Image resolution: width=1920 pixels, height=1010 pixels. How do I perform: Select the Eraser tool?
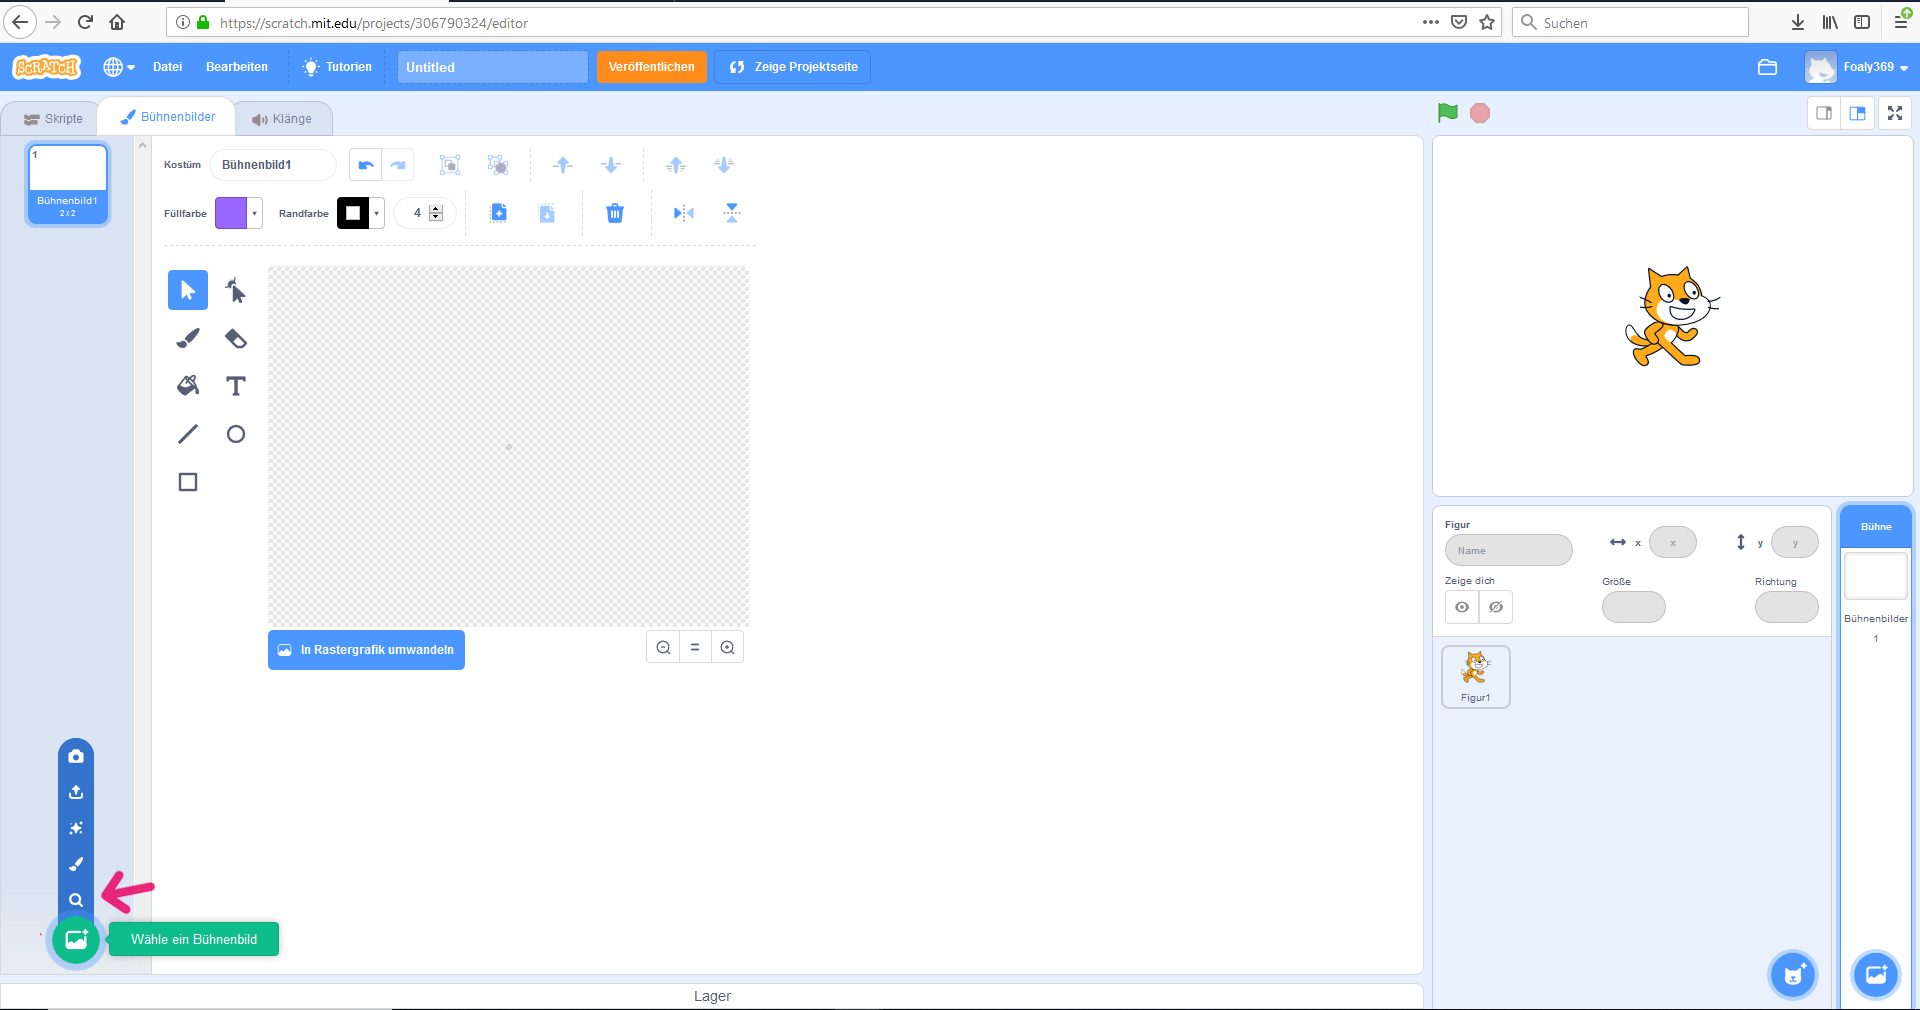click(236, 338)
